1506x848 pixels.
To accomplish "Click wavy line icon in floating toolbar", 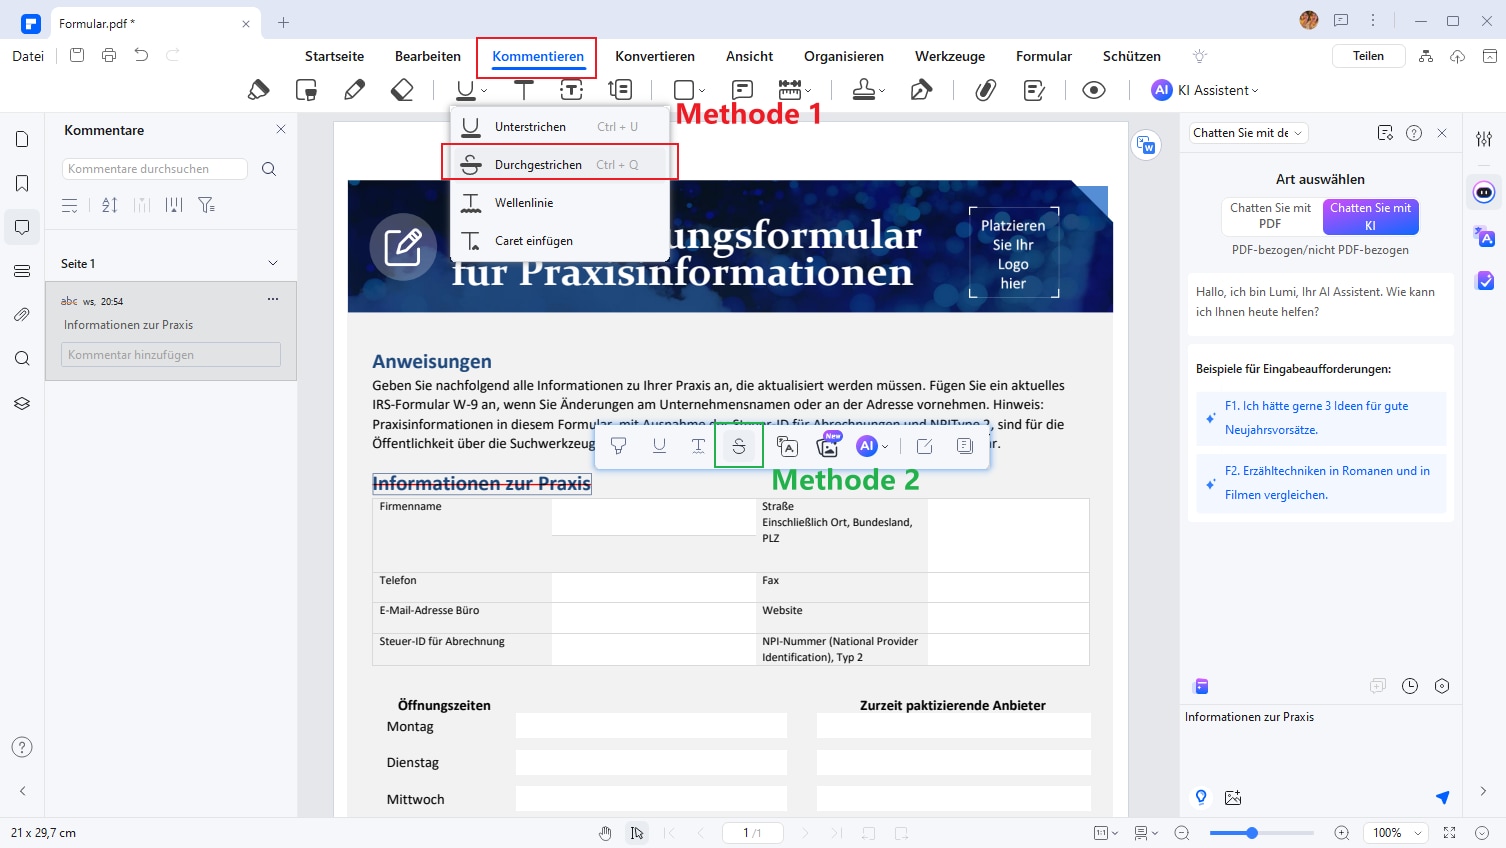I will point(698,446).
